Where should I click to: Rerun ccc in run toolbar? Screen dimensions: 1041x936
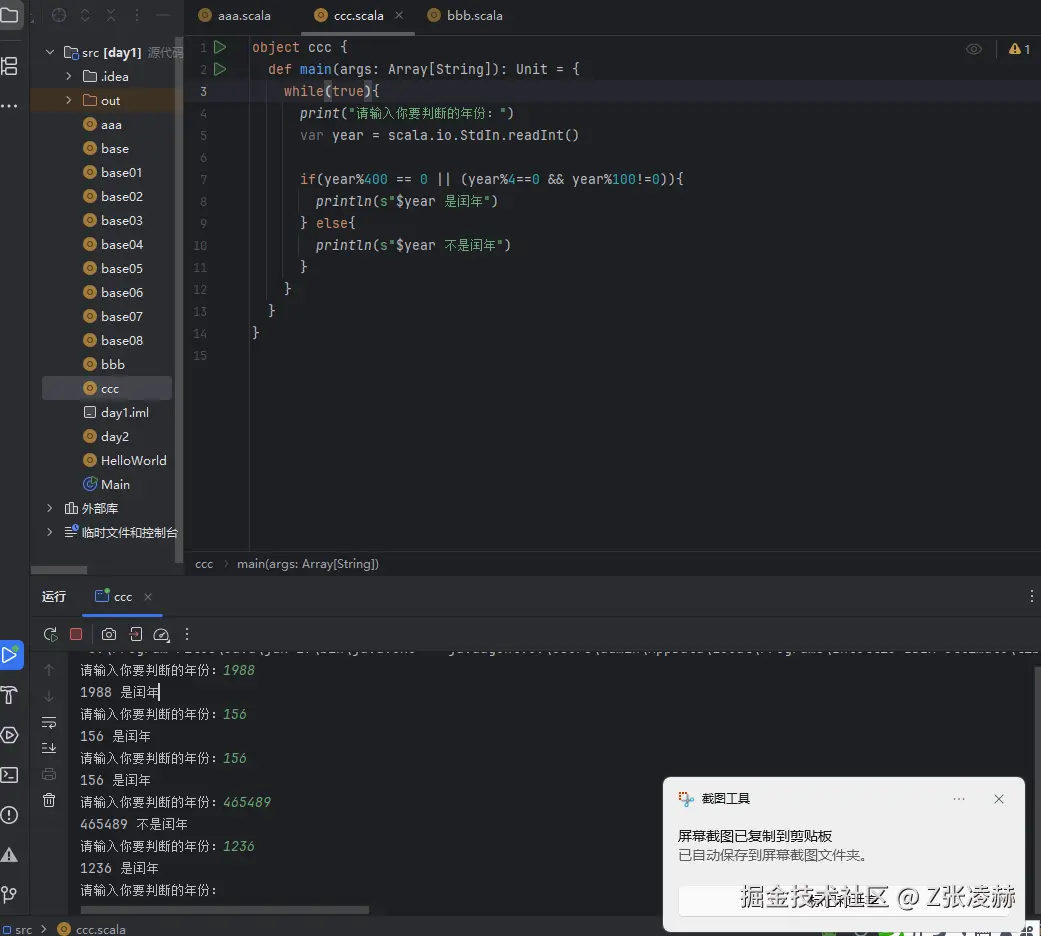[50, 635]
